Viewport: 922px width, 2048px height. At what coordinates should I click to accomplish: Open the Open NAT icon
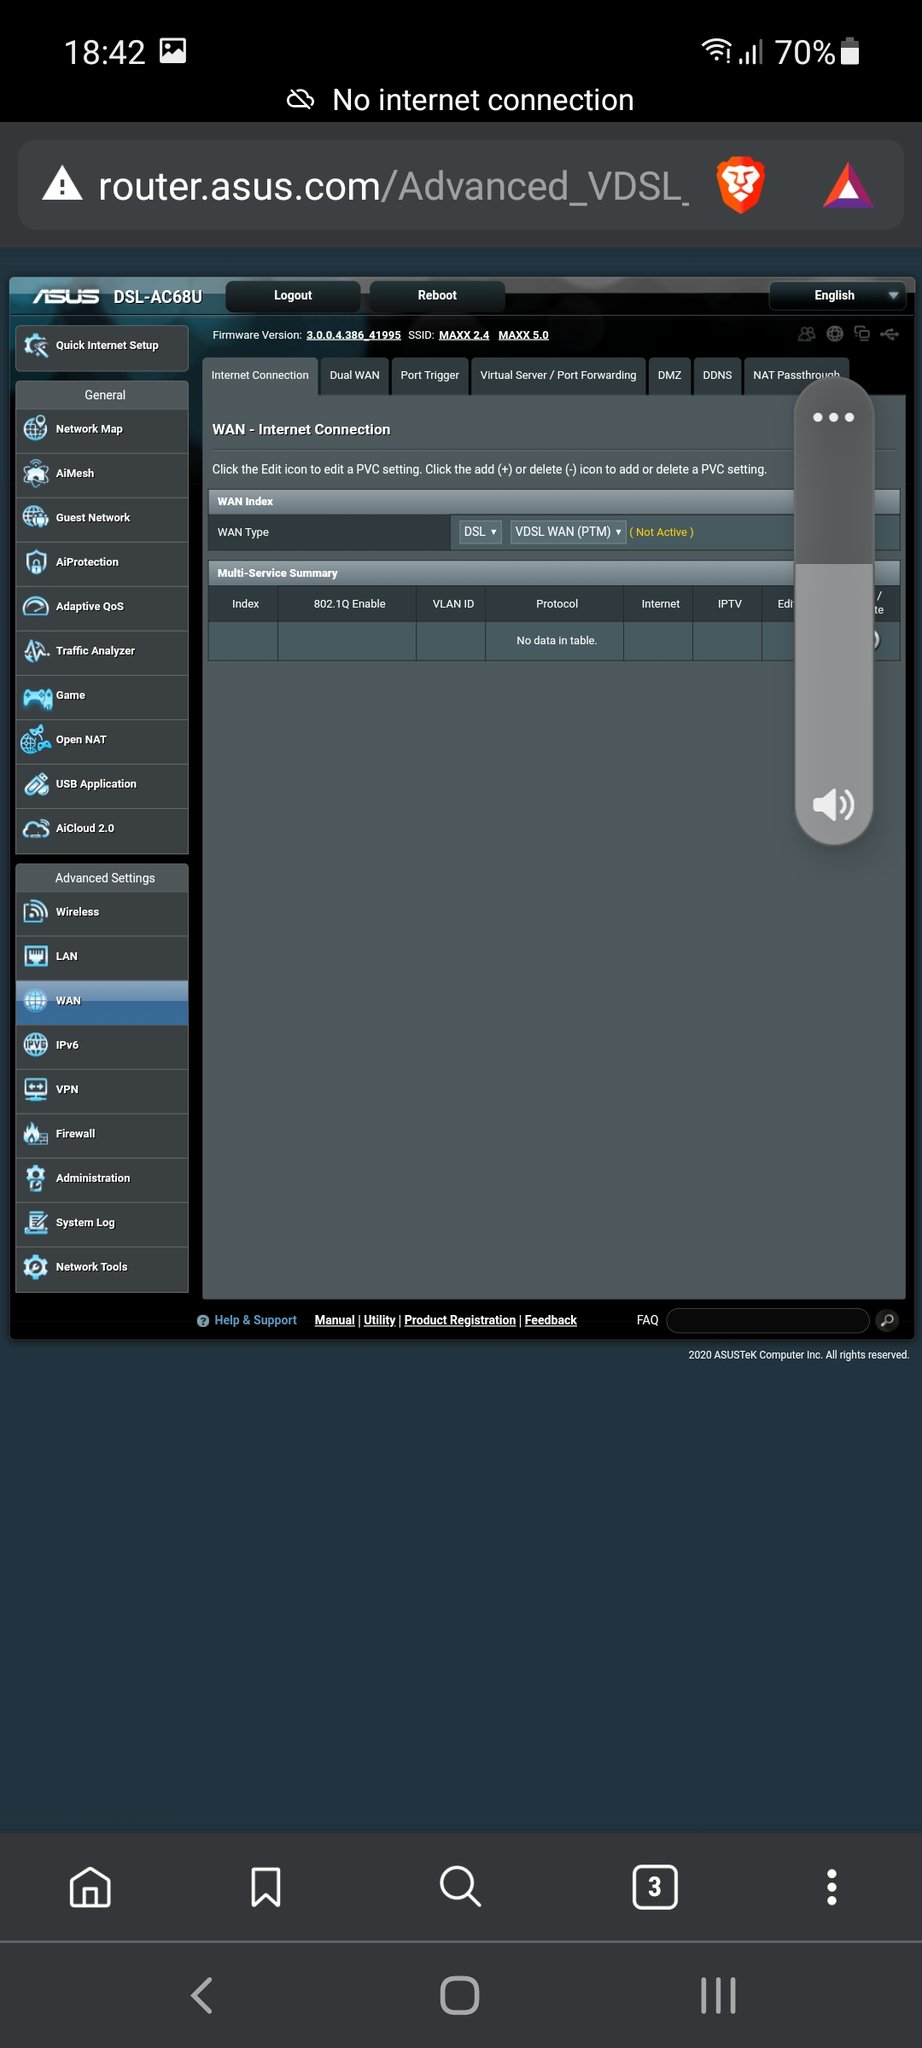click(x=36, y=740)
